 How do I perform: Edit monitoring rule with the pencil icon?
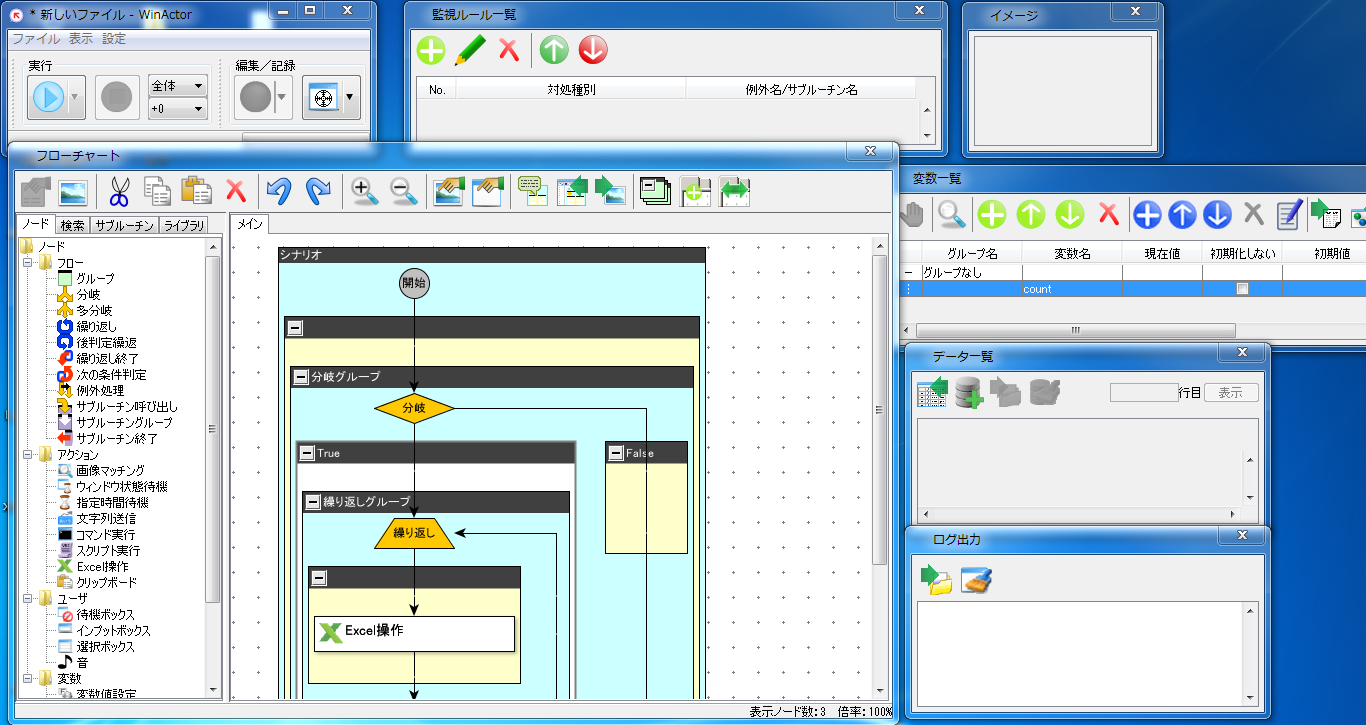click(x=470, y=50)
